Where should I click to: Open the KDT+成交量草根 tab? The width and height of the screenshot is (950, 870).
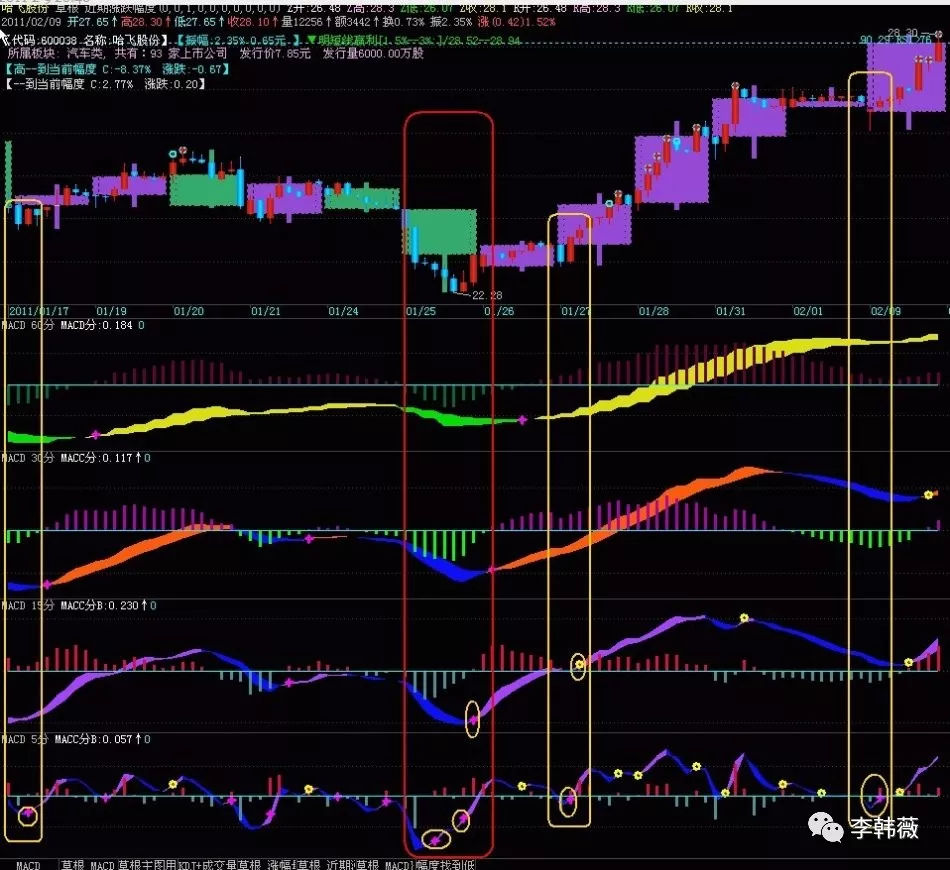point(219,865)
